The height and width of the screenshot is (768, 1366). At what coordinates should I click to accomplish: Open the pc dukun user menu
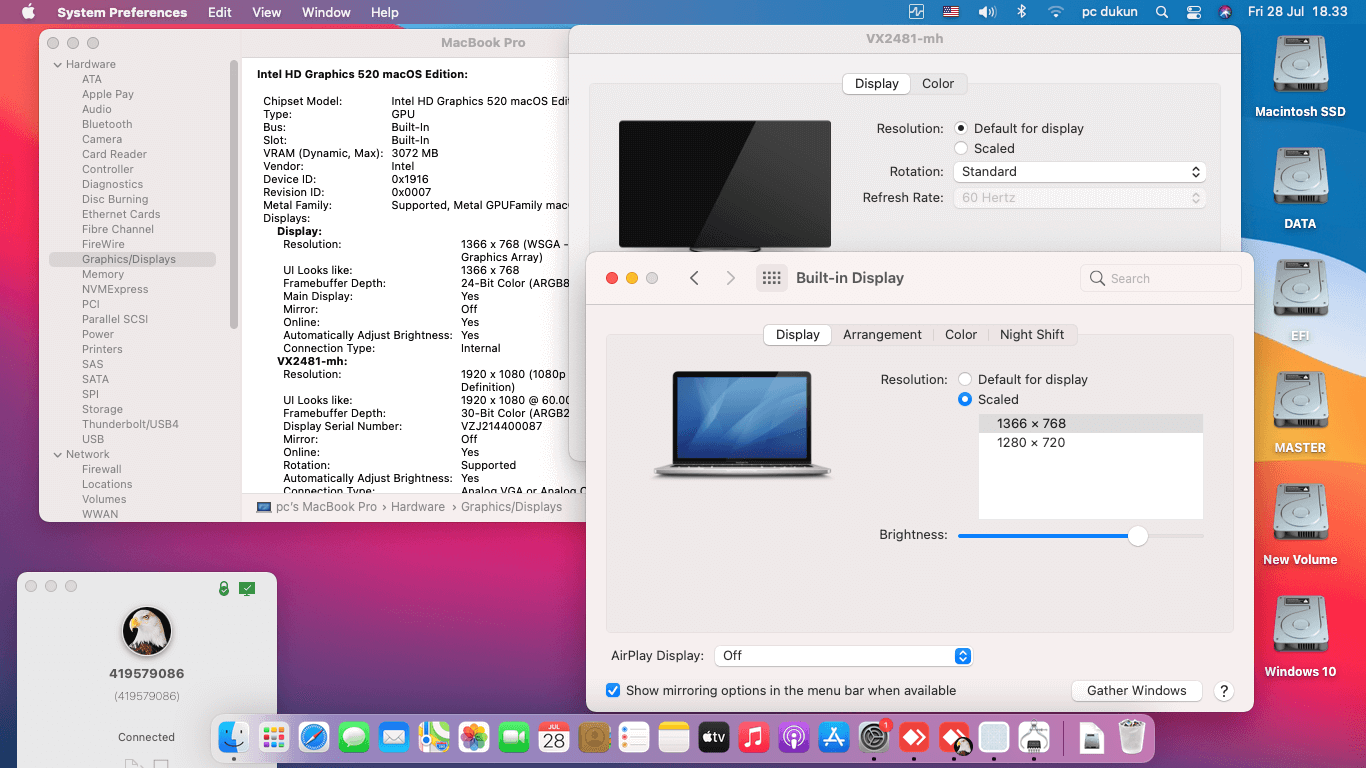[1110, 12]
